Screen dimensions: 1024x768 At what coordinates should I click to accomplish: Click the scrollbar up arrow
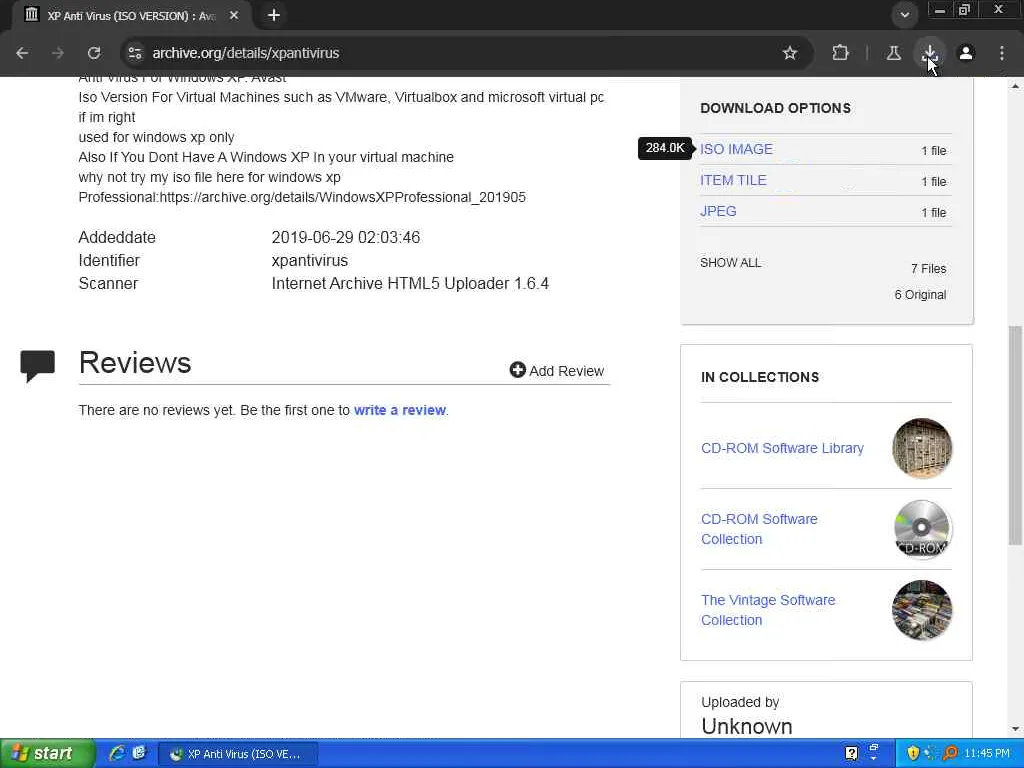pos(1015,86)
